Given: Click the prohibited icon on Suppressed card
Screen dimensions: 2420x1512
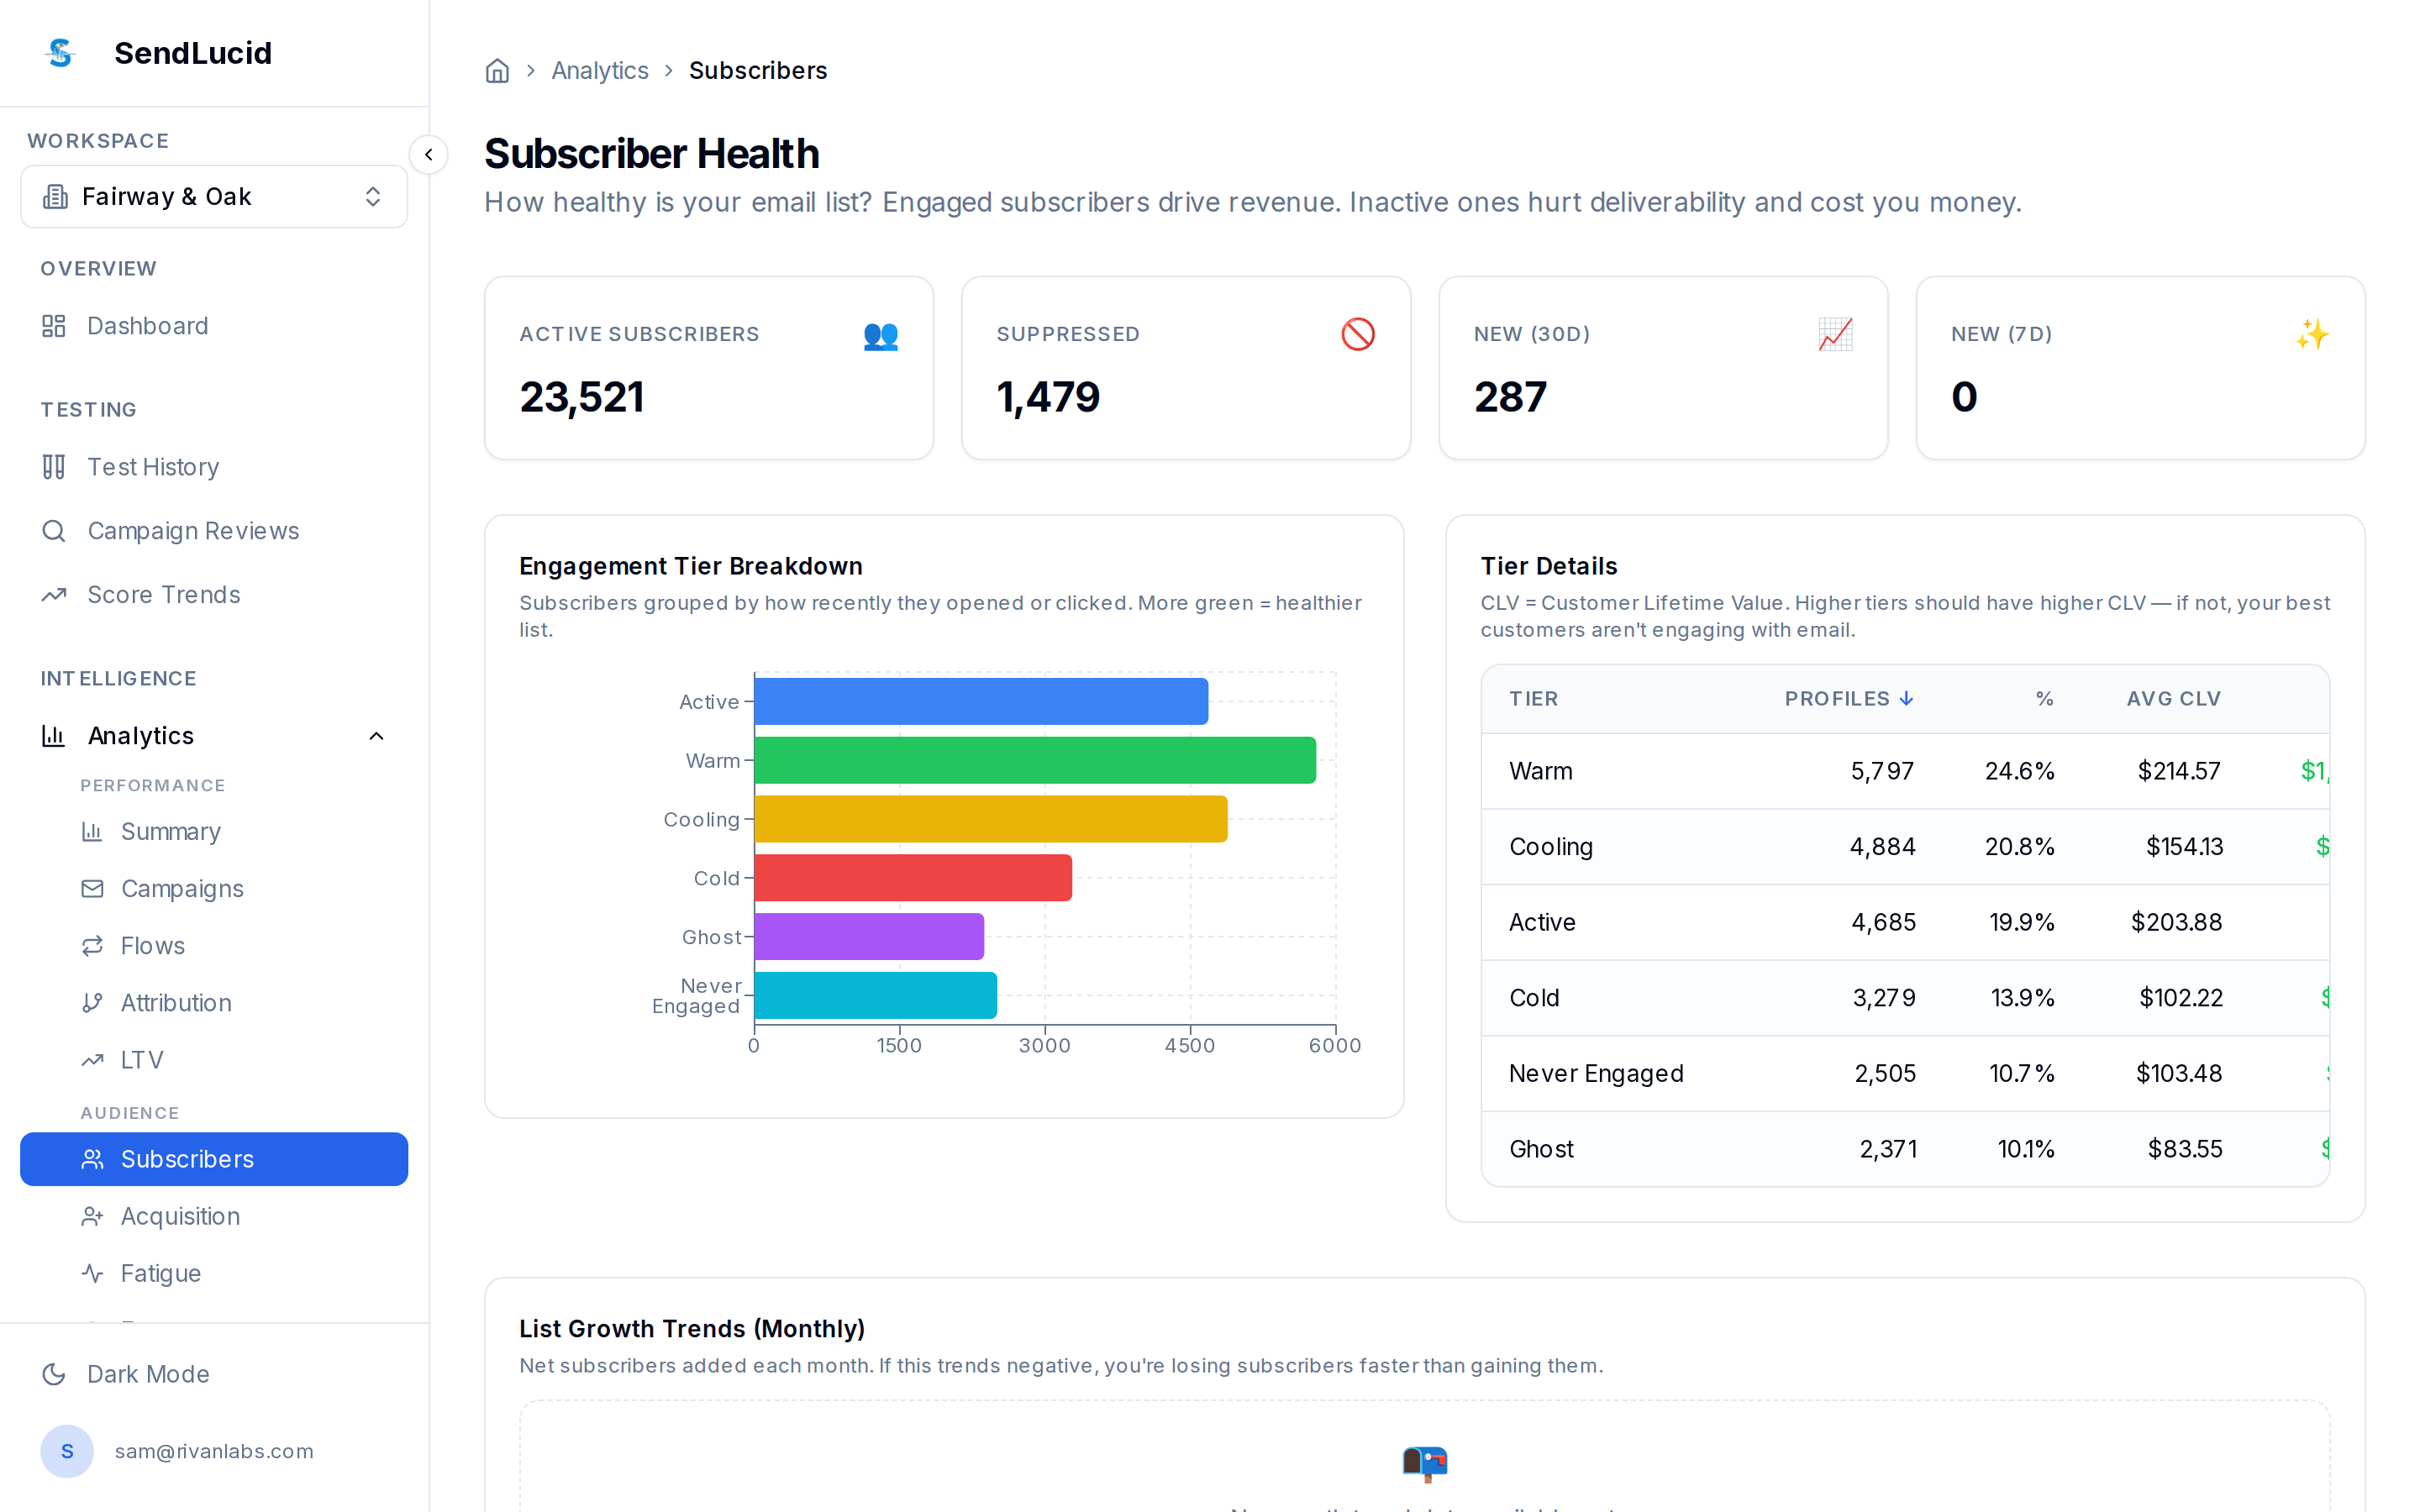Looking at the screenshot, I should pos(1358,335).
